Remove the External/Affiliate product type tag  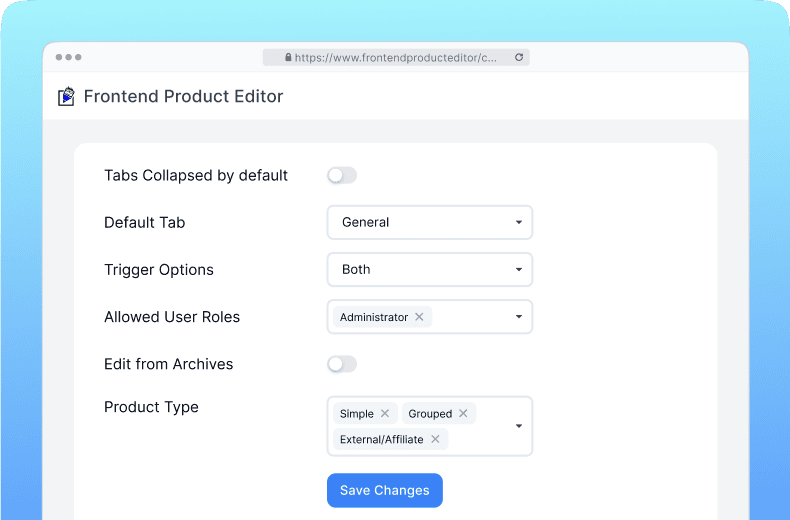[435, 440]
